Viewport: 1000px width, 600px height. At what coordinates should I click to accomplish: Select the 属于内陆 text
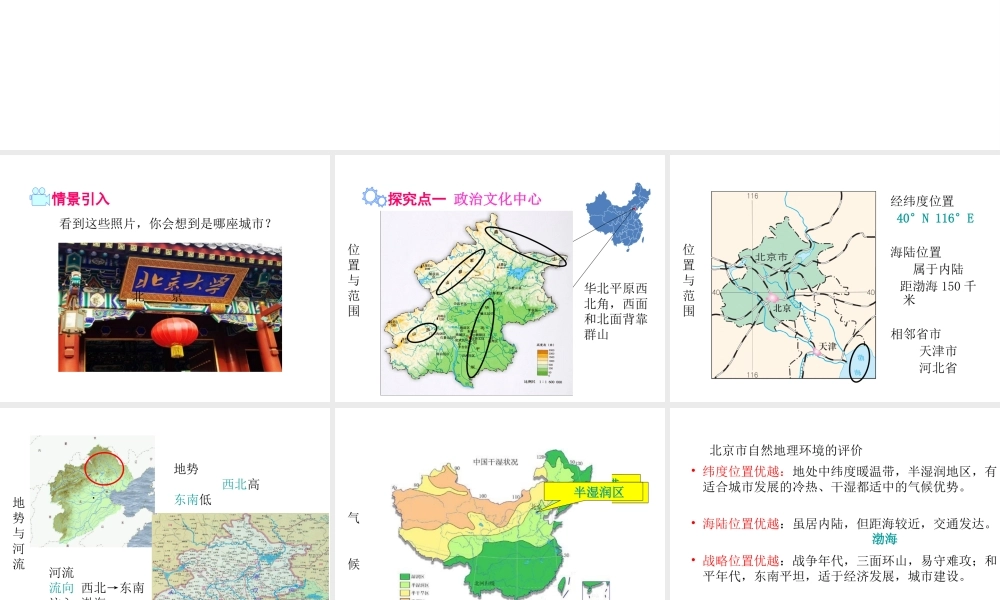(x=938, y=269)
